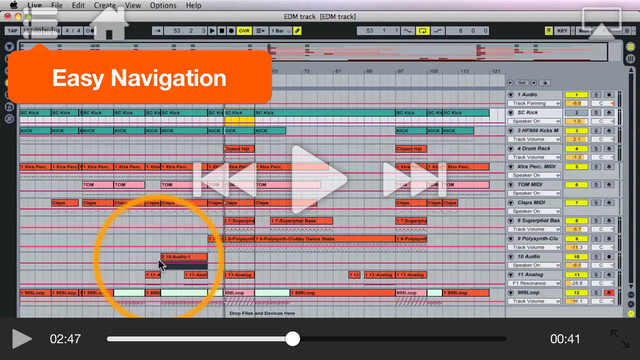Toggle the OVR overdub switch
The height and width of the screenshot is (360, 640).
(x=244, y=31)
